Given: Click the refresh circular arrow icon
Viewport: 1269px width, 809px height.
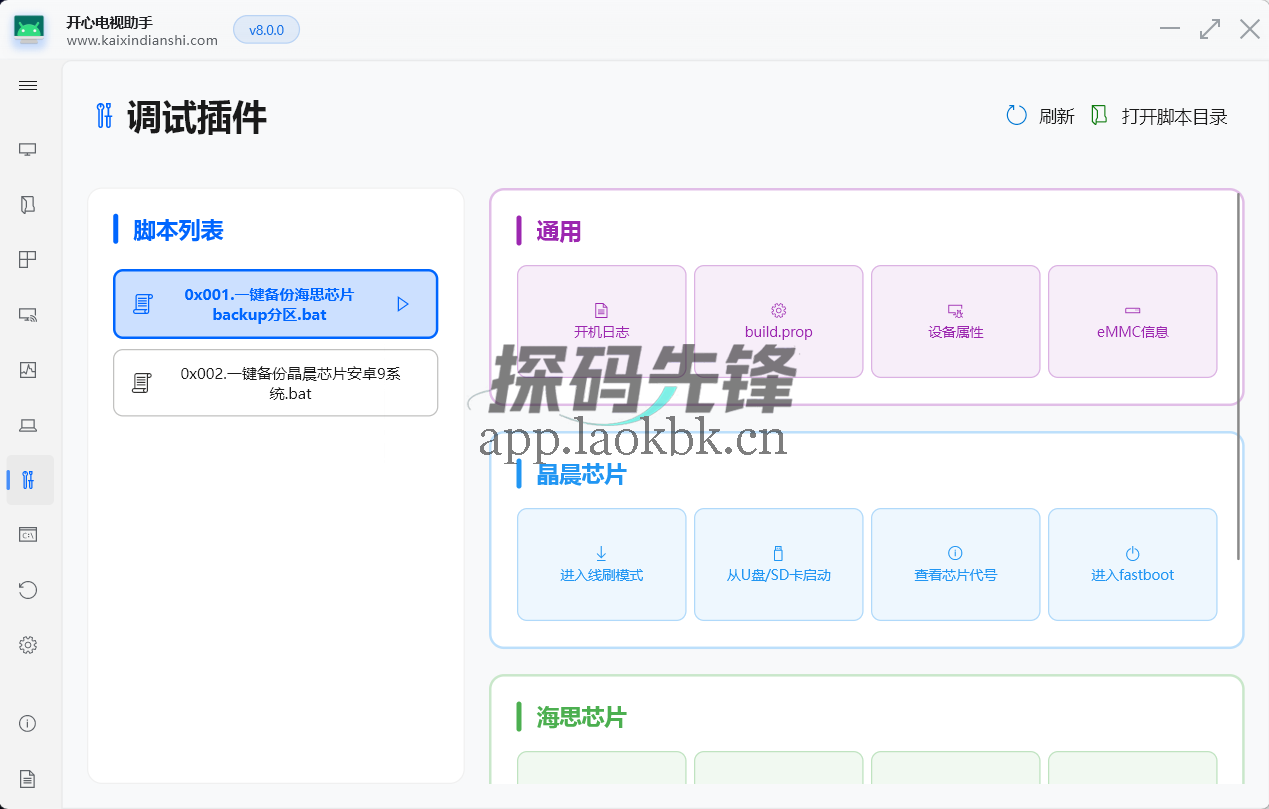Looking at the screenshot, I should [1016, 116].
